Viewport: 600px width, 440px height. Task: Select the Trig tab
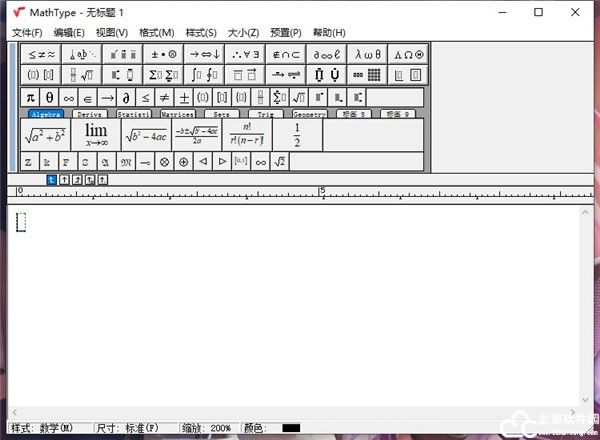[265, 115]
